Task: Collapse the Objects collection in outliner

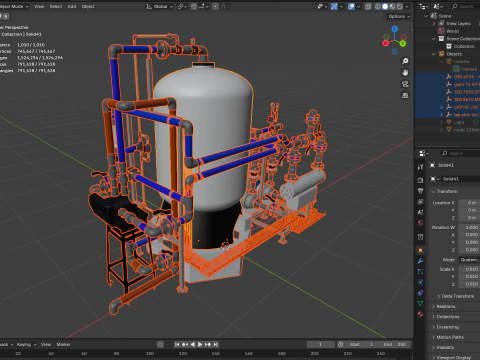Action: pos(434,54)
